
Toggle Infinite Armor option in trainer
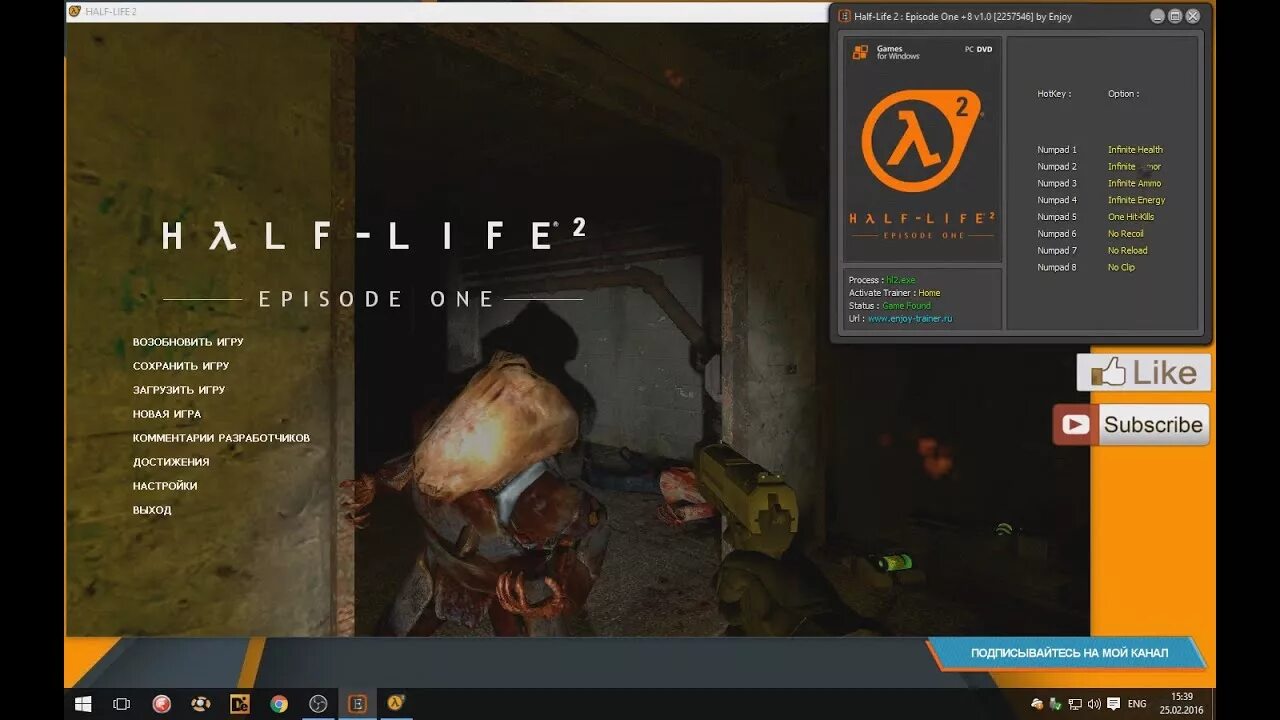[1134, 167]
